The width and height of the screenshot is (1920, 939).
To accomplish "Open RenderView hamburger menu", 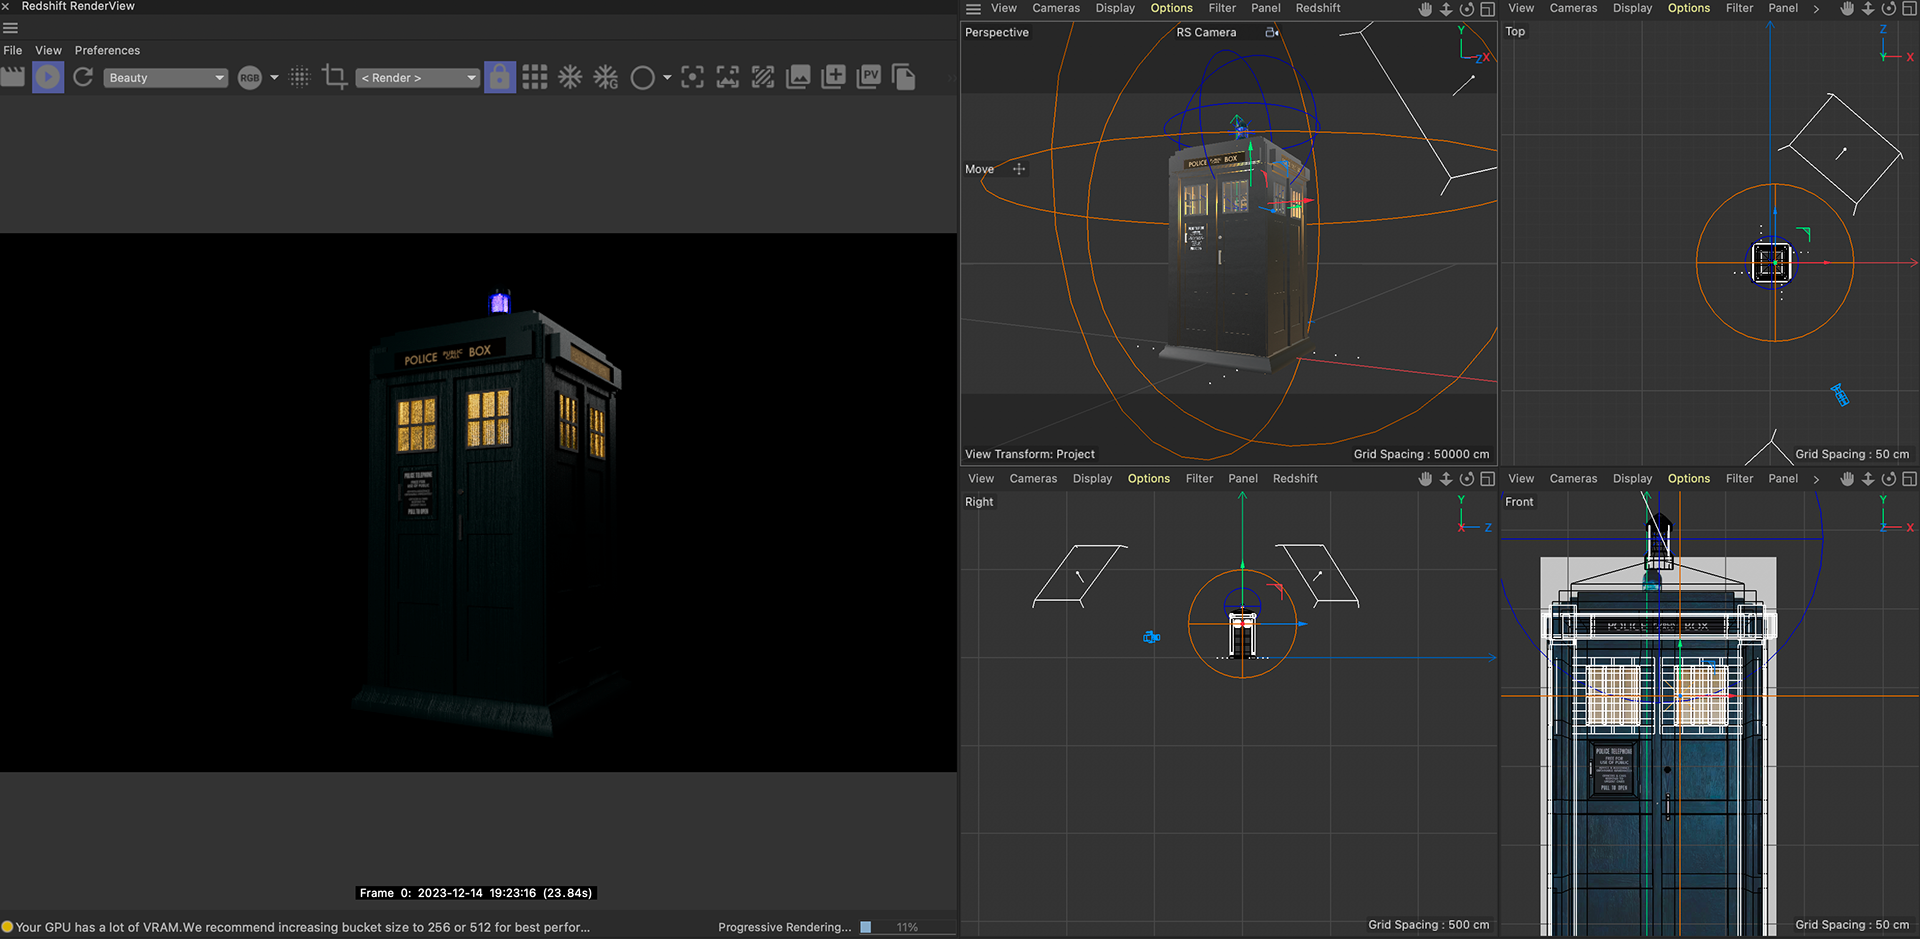I will point(11,28).
